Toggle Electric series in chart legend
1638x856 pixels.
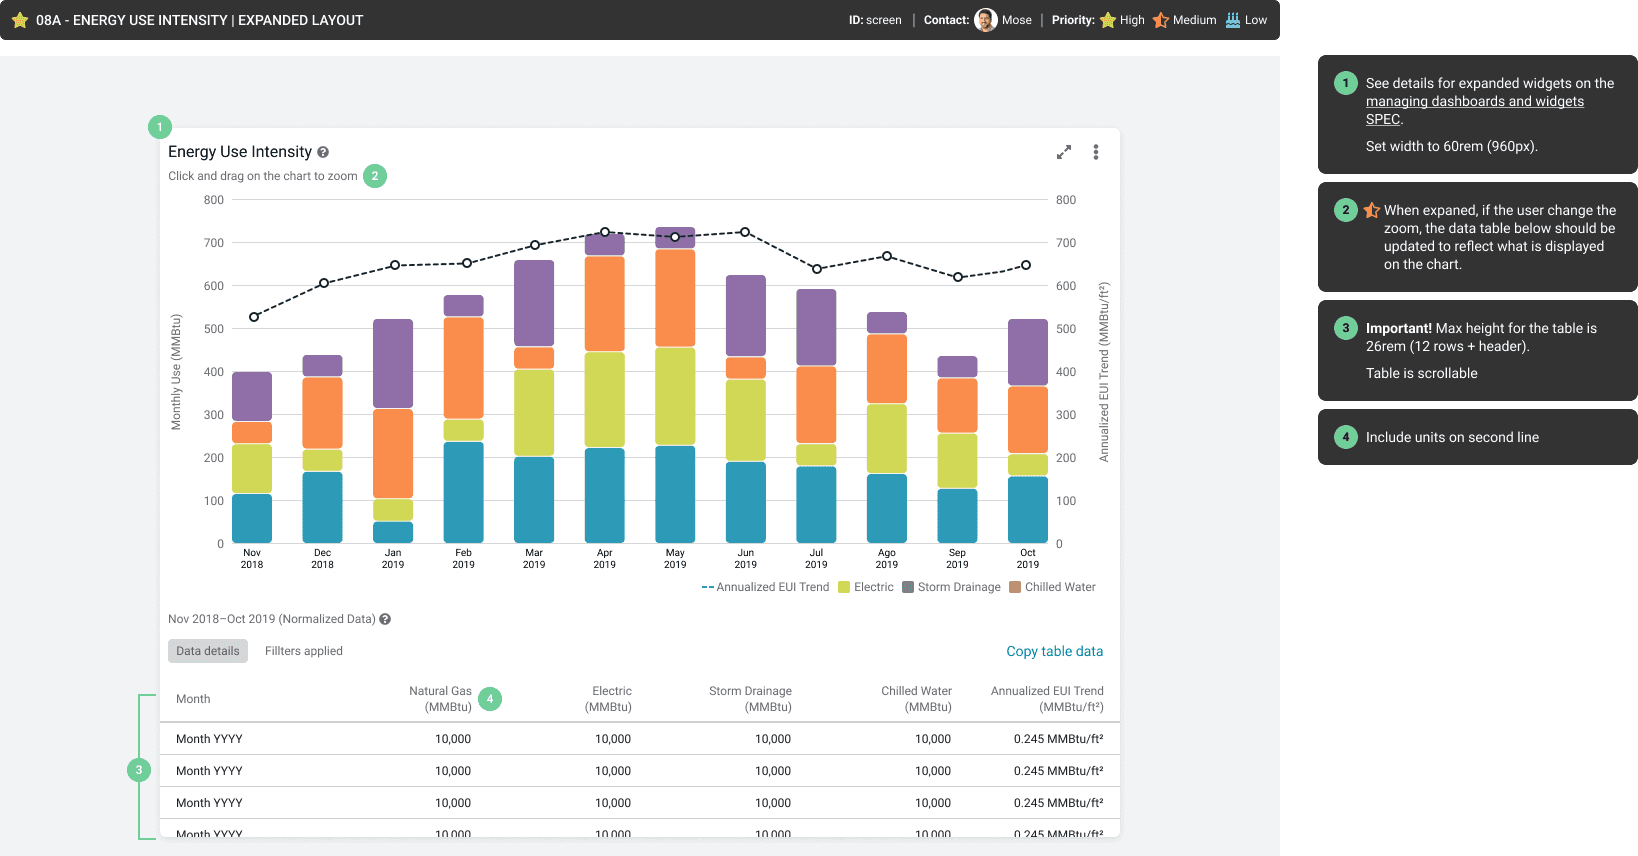[866, 587]
